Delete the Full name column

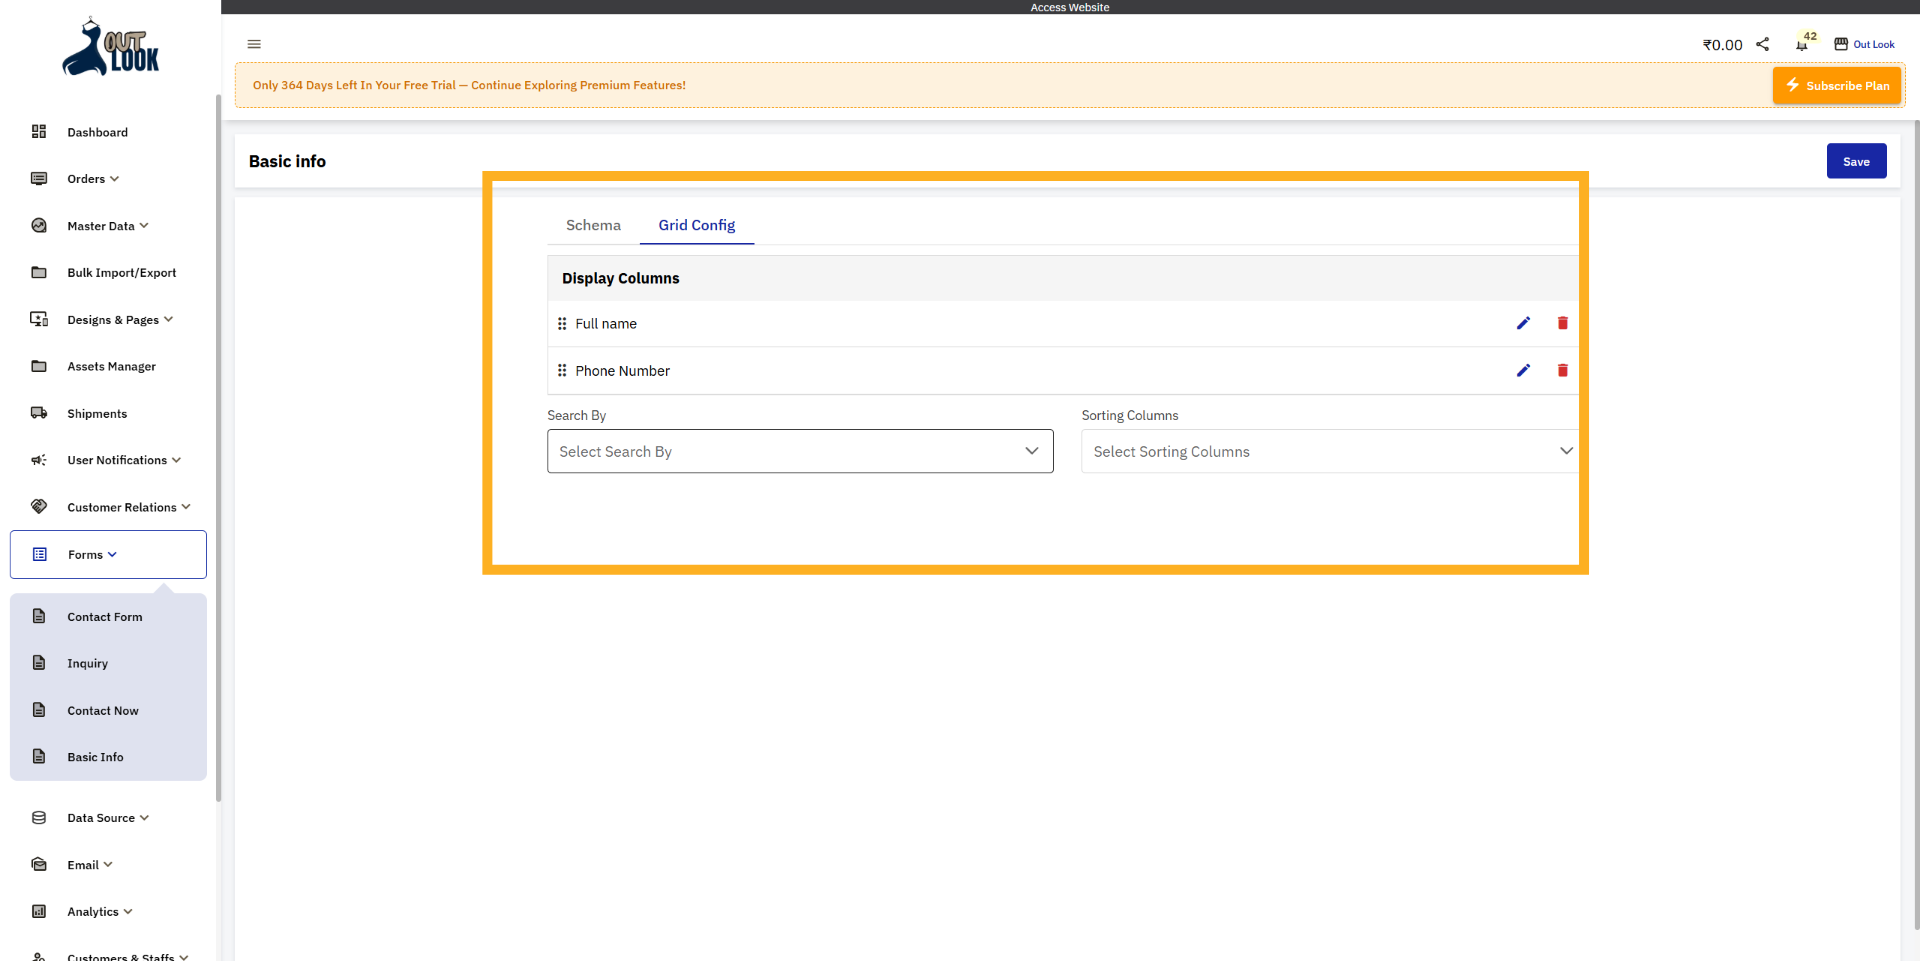point(1562,323)
